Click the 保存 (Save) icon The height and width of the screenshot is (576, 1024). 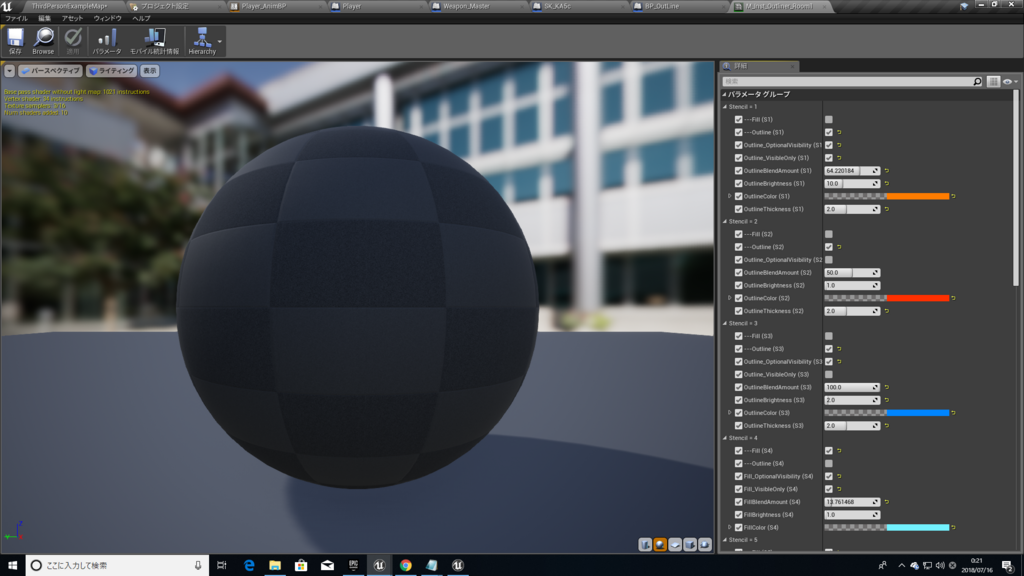[14, 40]
